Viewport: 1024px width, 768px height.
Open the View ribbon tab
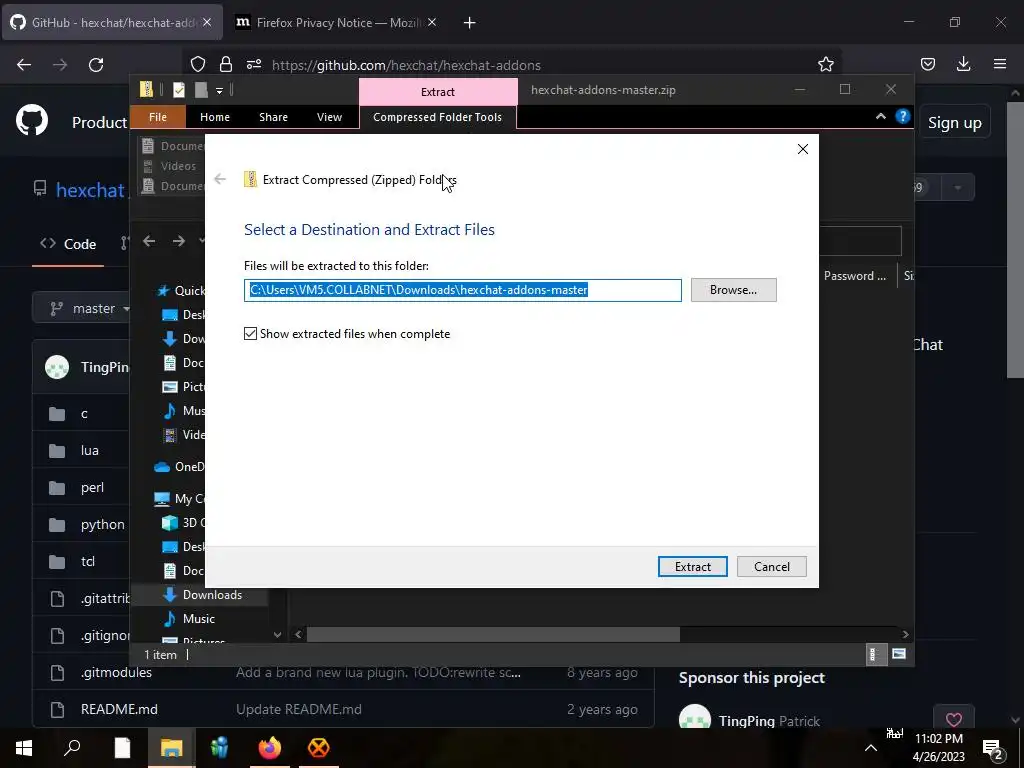329,117
